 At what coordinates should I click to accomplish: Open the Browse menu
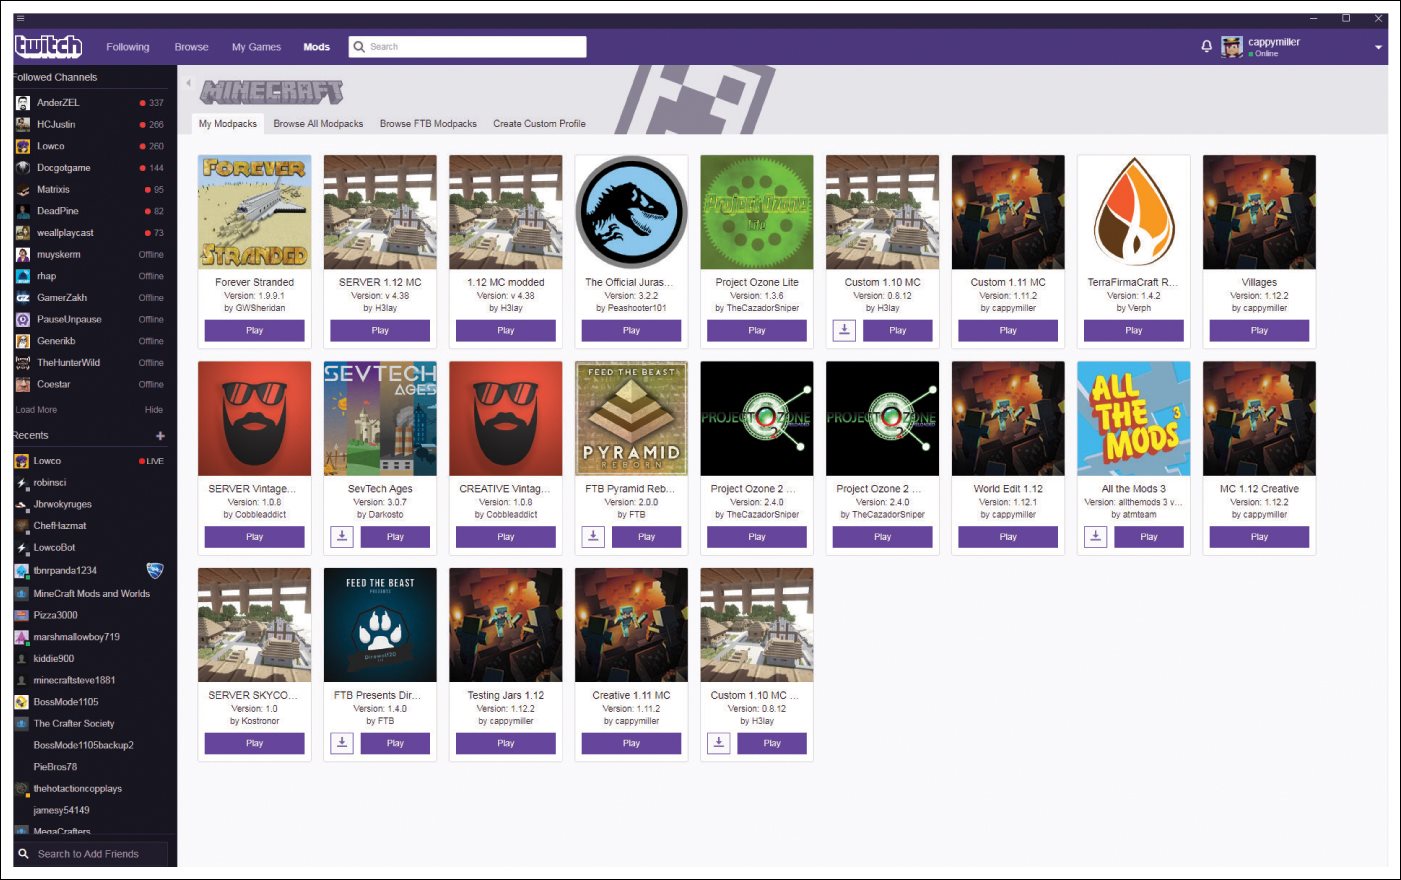click(191, 47)
